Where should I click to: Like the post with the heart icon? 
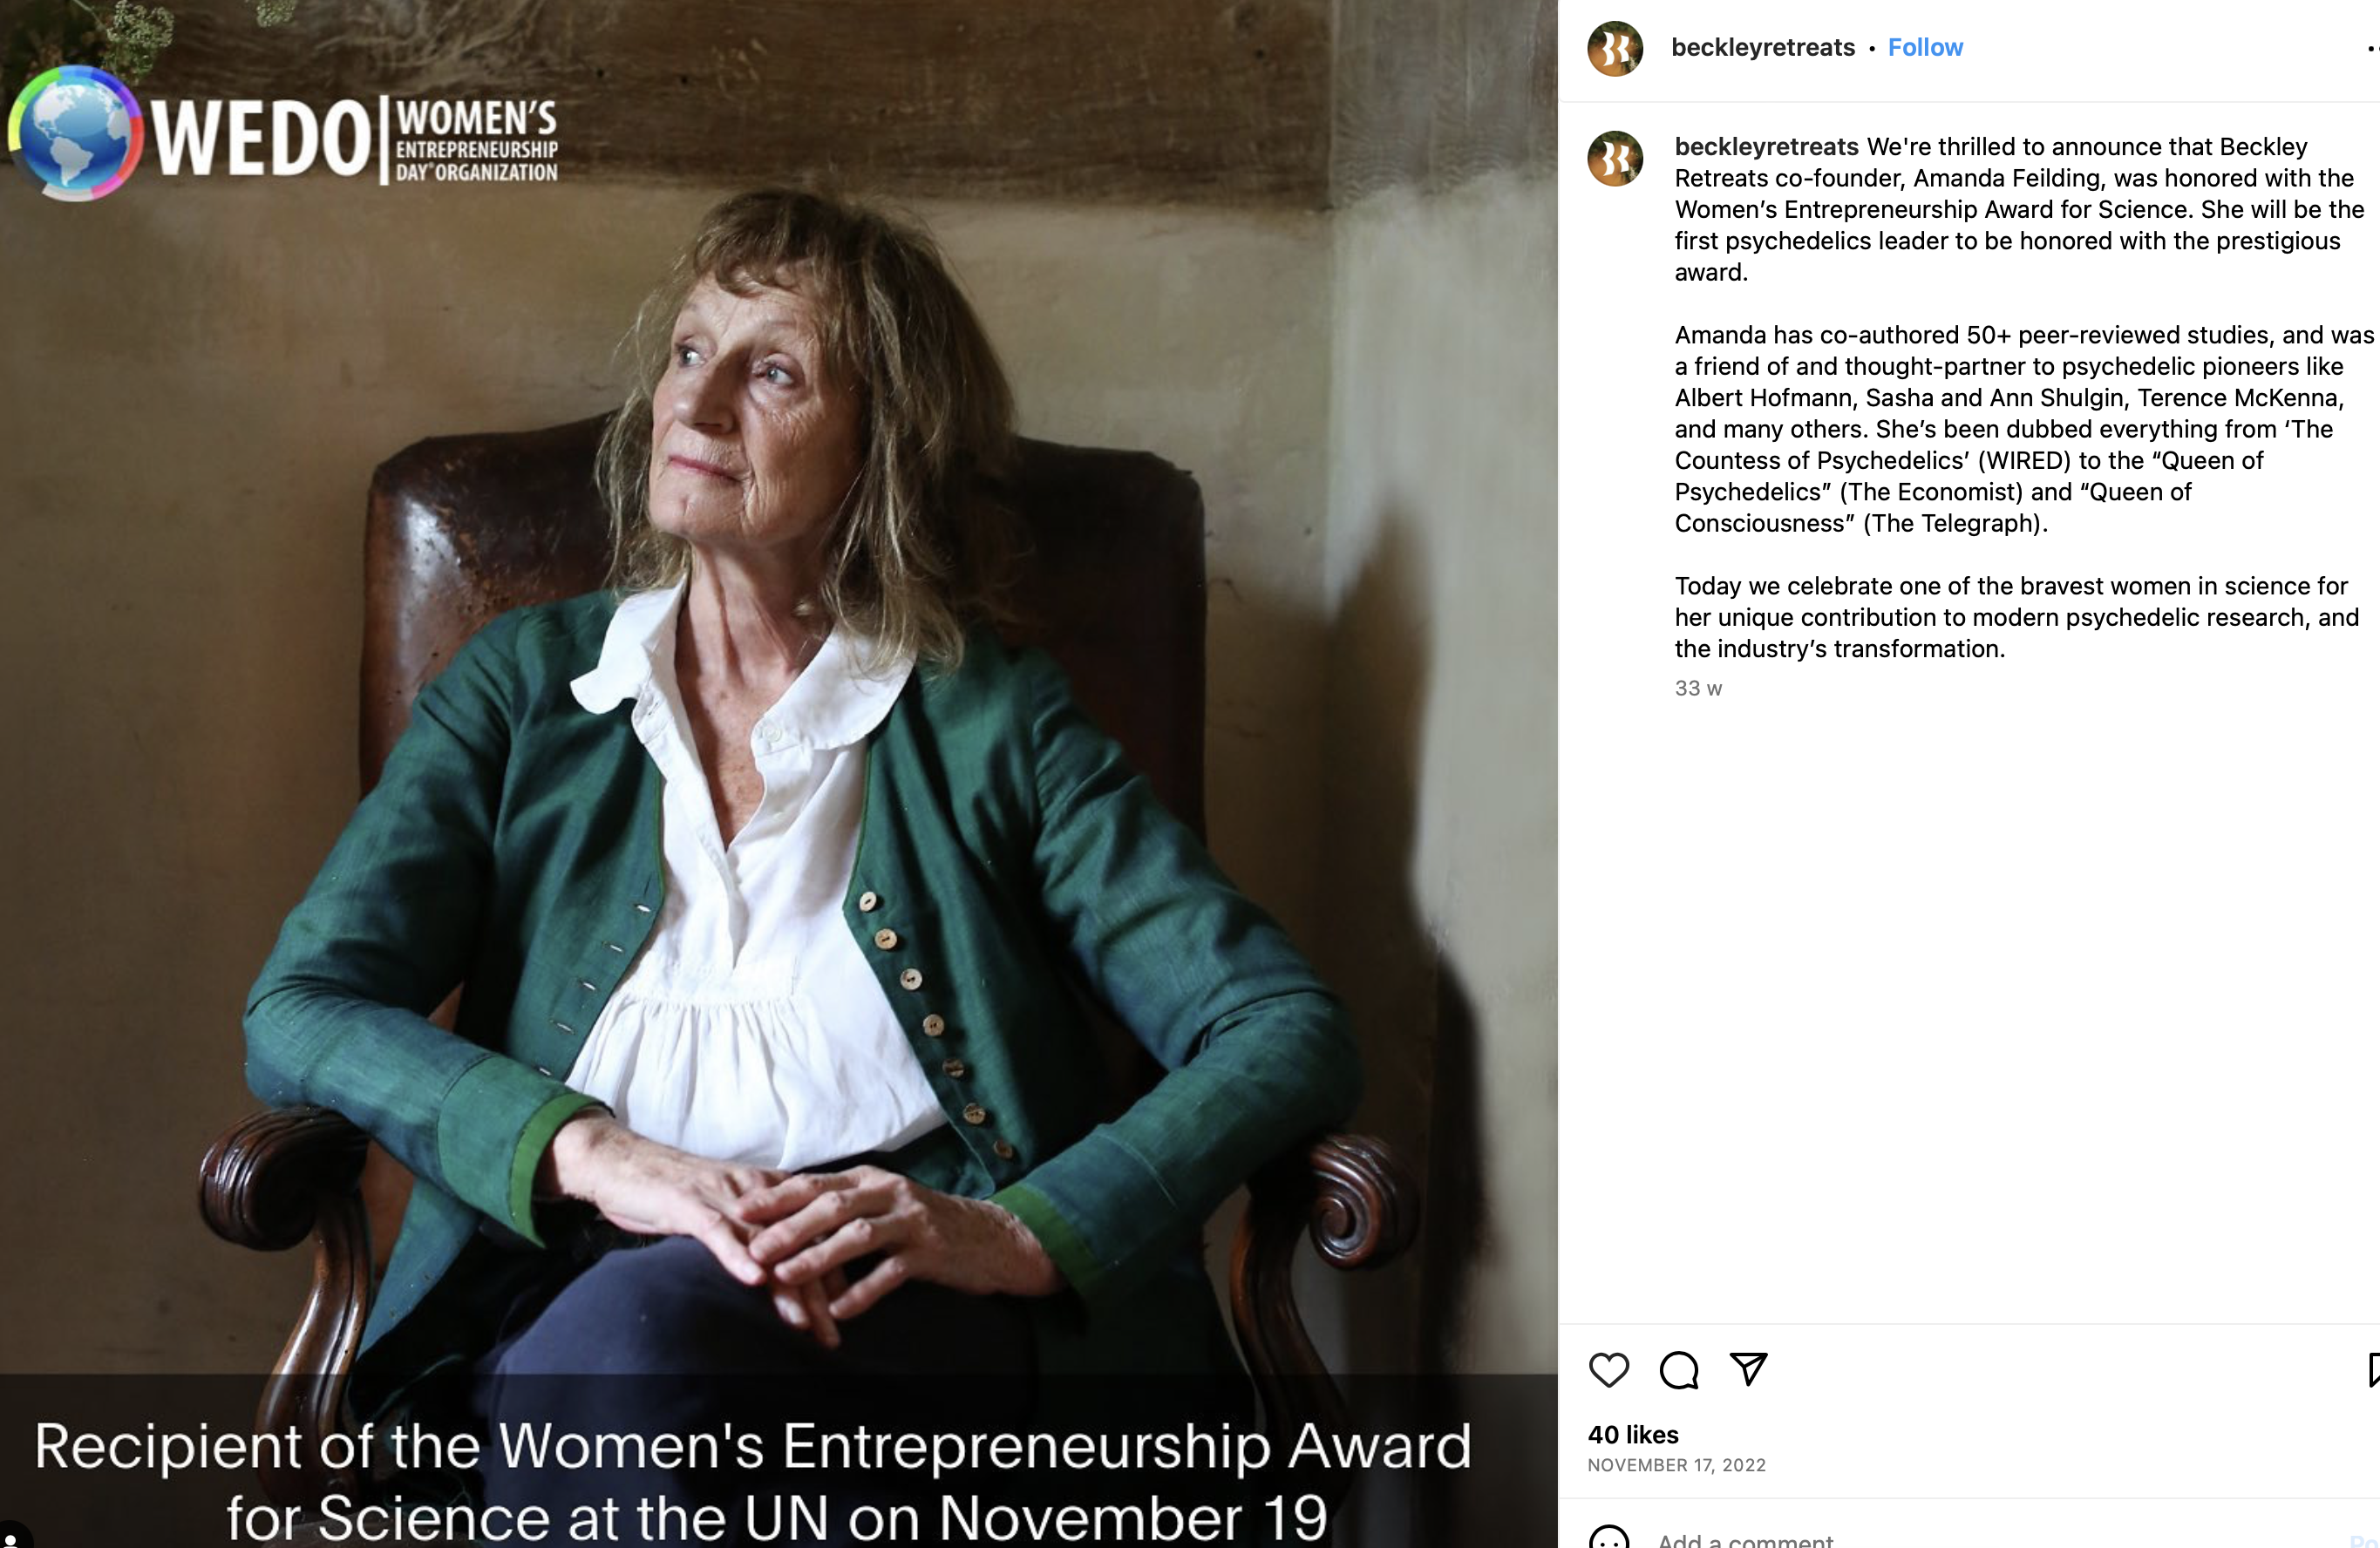[1608, 1370]
